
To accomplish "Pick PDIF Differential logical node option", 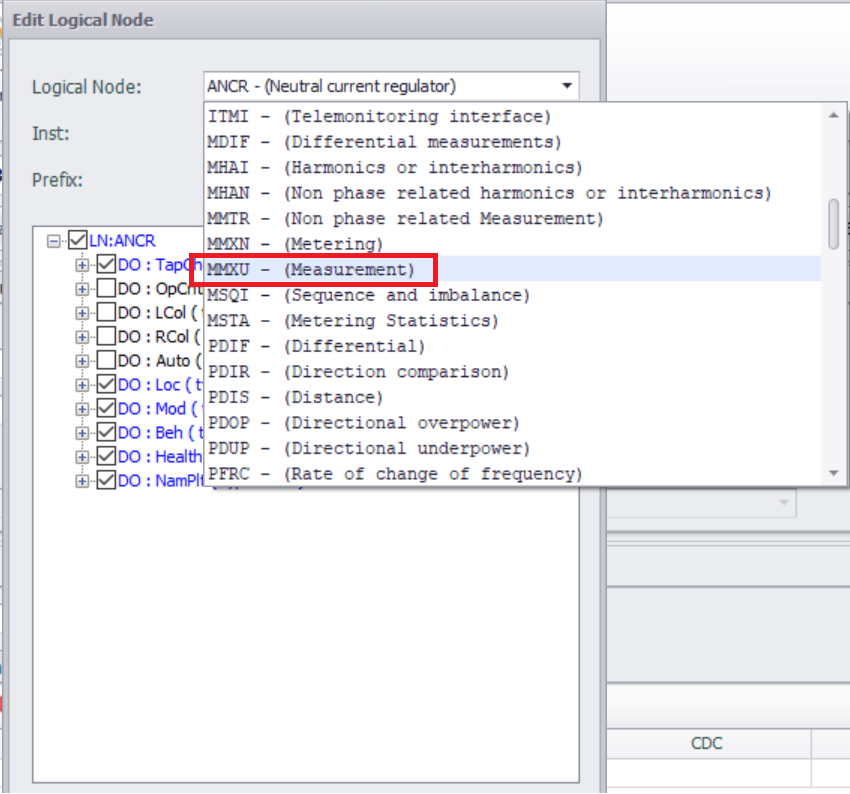I will 316,346.
